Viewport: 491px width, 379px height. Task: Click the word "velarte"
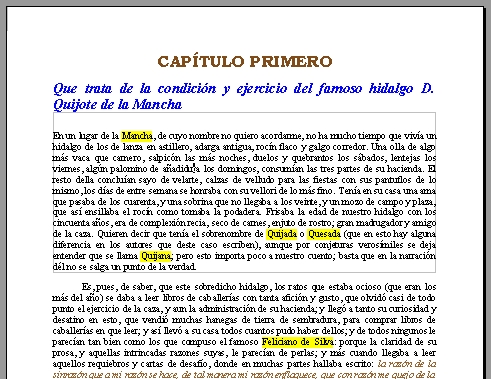[185, 180]
